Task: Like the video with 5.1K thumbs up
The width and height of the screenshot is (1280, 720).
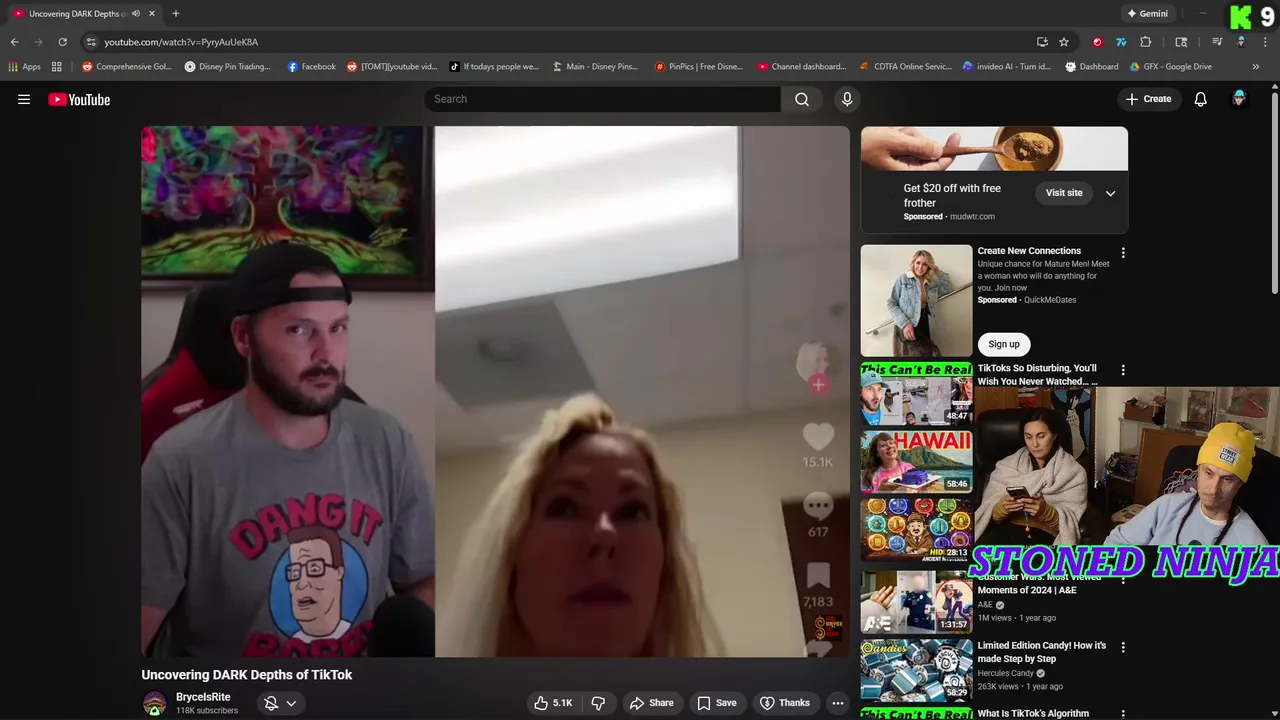Action: coord(553,703)
